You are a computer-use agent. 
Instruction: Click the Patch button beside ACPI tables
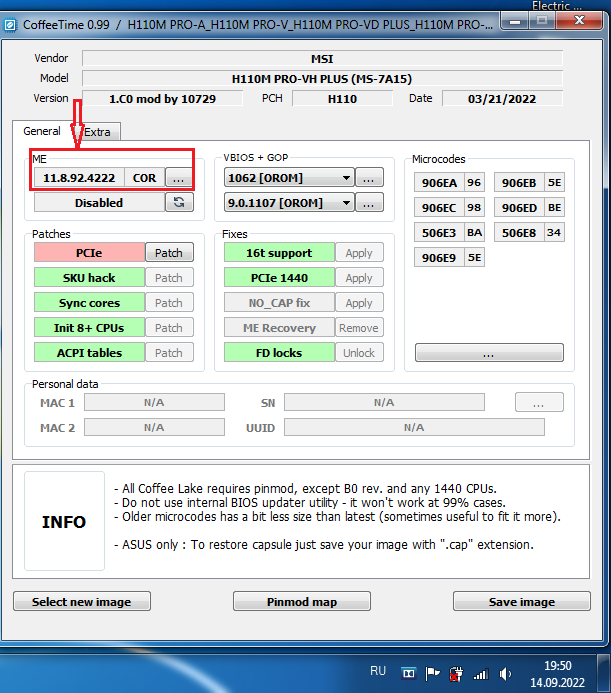[x=169, y=353]
